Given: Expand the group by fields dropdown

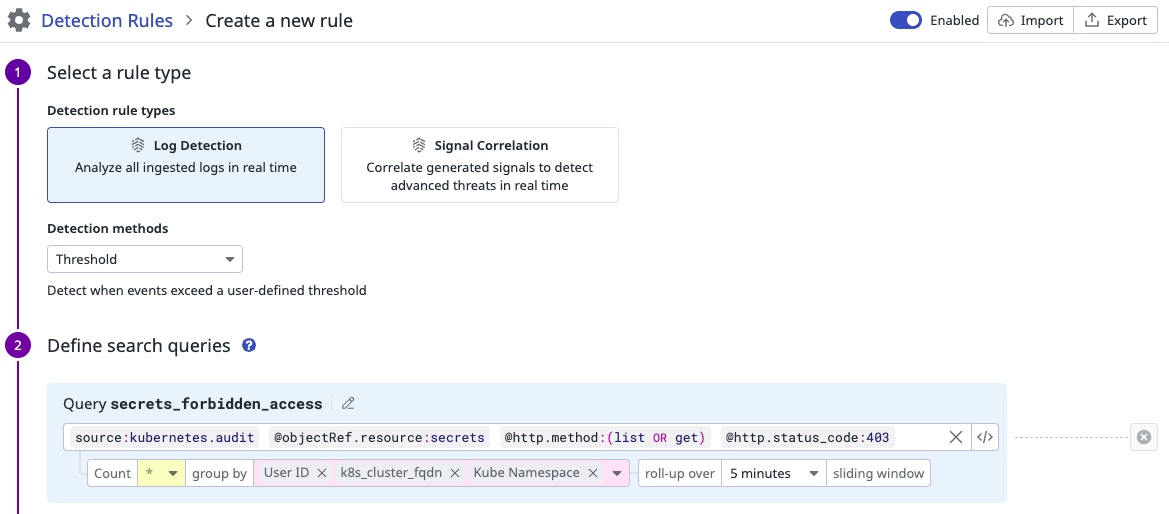Looking at the screenshot, I should [615, 473].
